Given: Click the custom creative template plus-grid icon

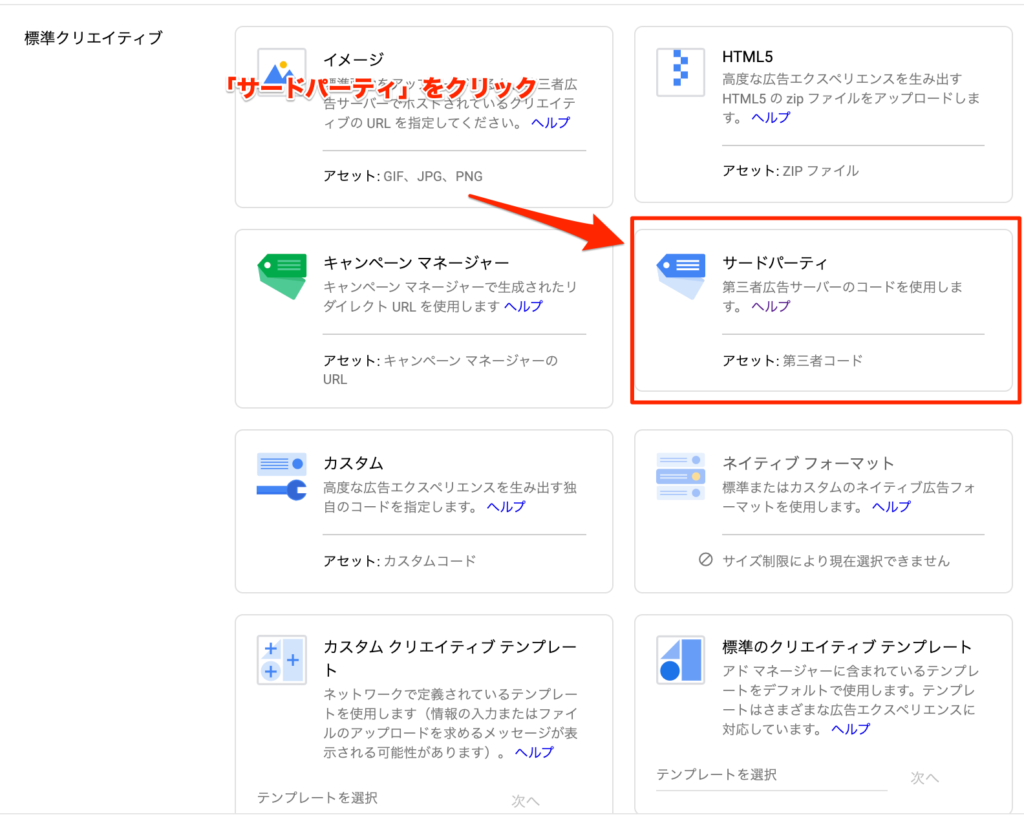Looking at the screenshot, I should coord(281,660).
